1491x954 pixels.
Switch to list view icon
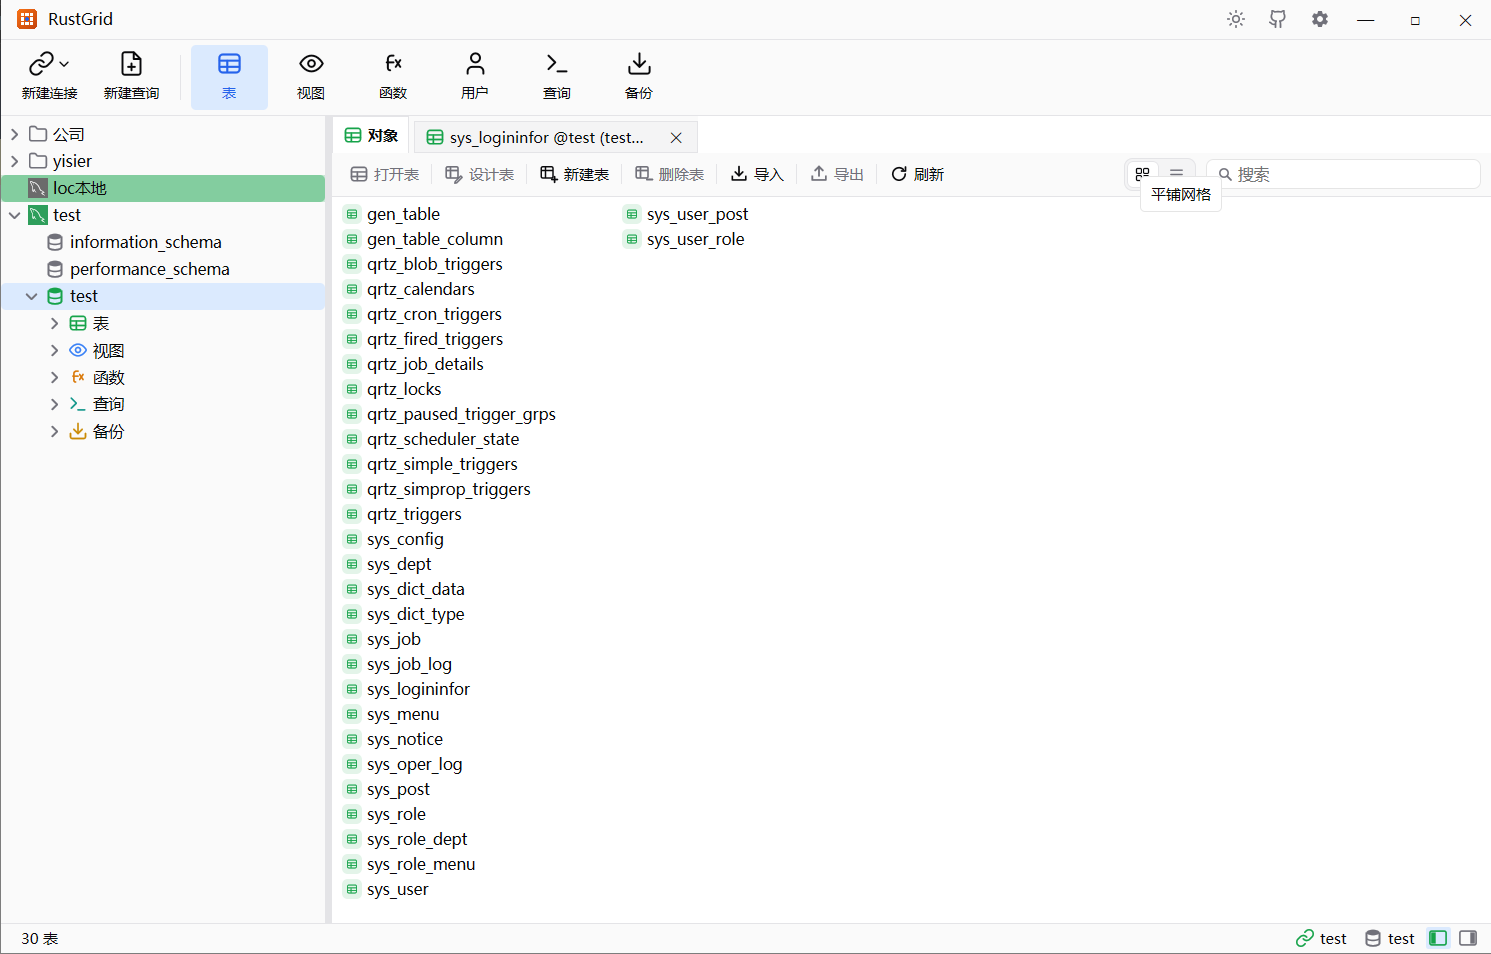tap(1177, 174)
